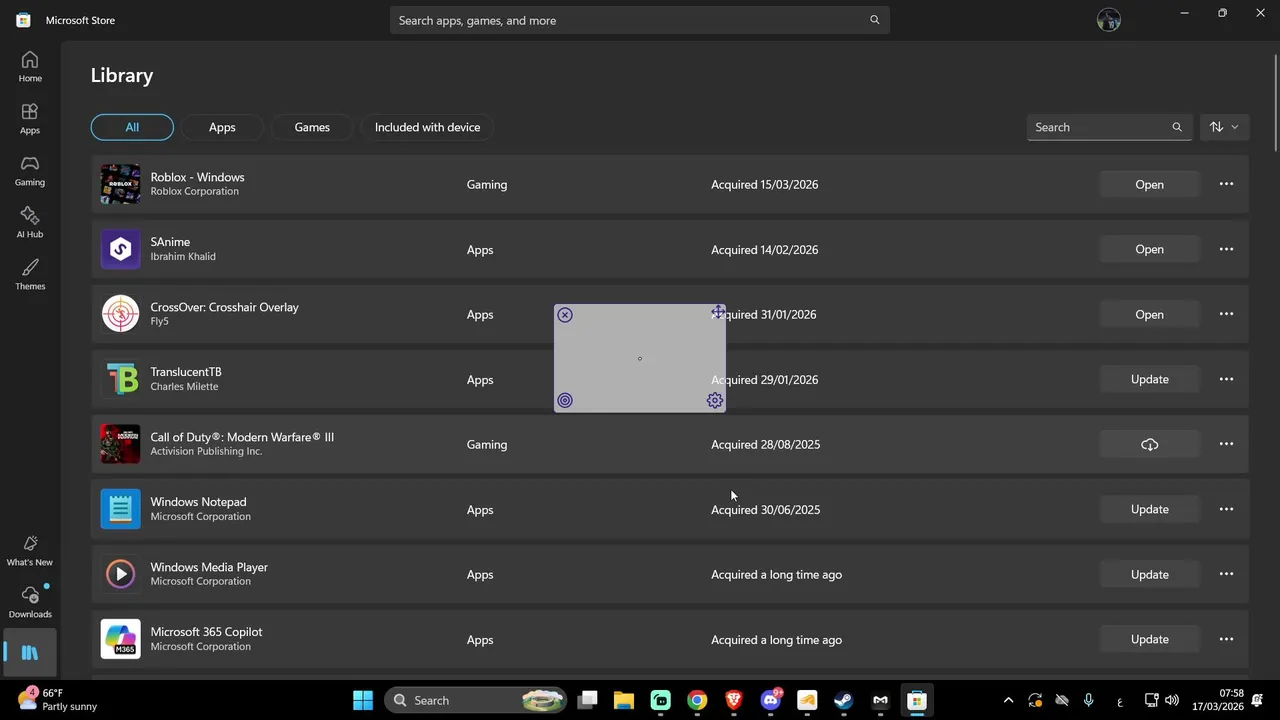Open the Home section in sidebar
Image resolution: width=1280 pixels, height=720 pixels.
[x=30, y=67]
